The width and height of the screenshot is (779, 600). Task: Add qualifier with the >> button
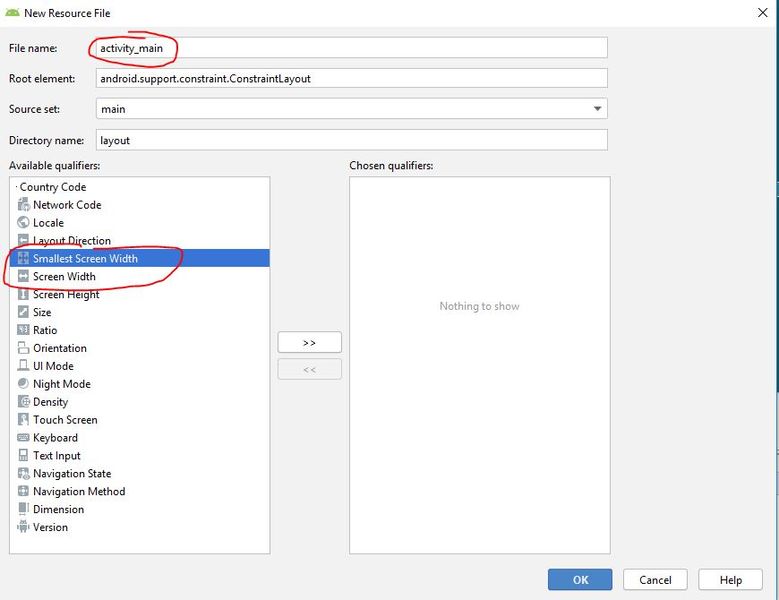pos(310,342)
